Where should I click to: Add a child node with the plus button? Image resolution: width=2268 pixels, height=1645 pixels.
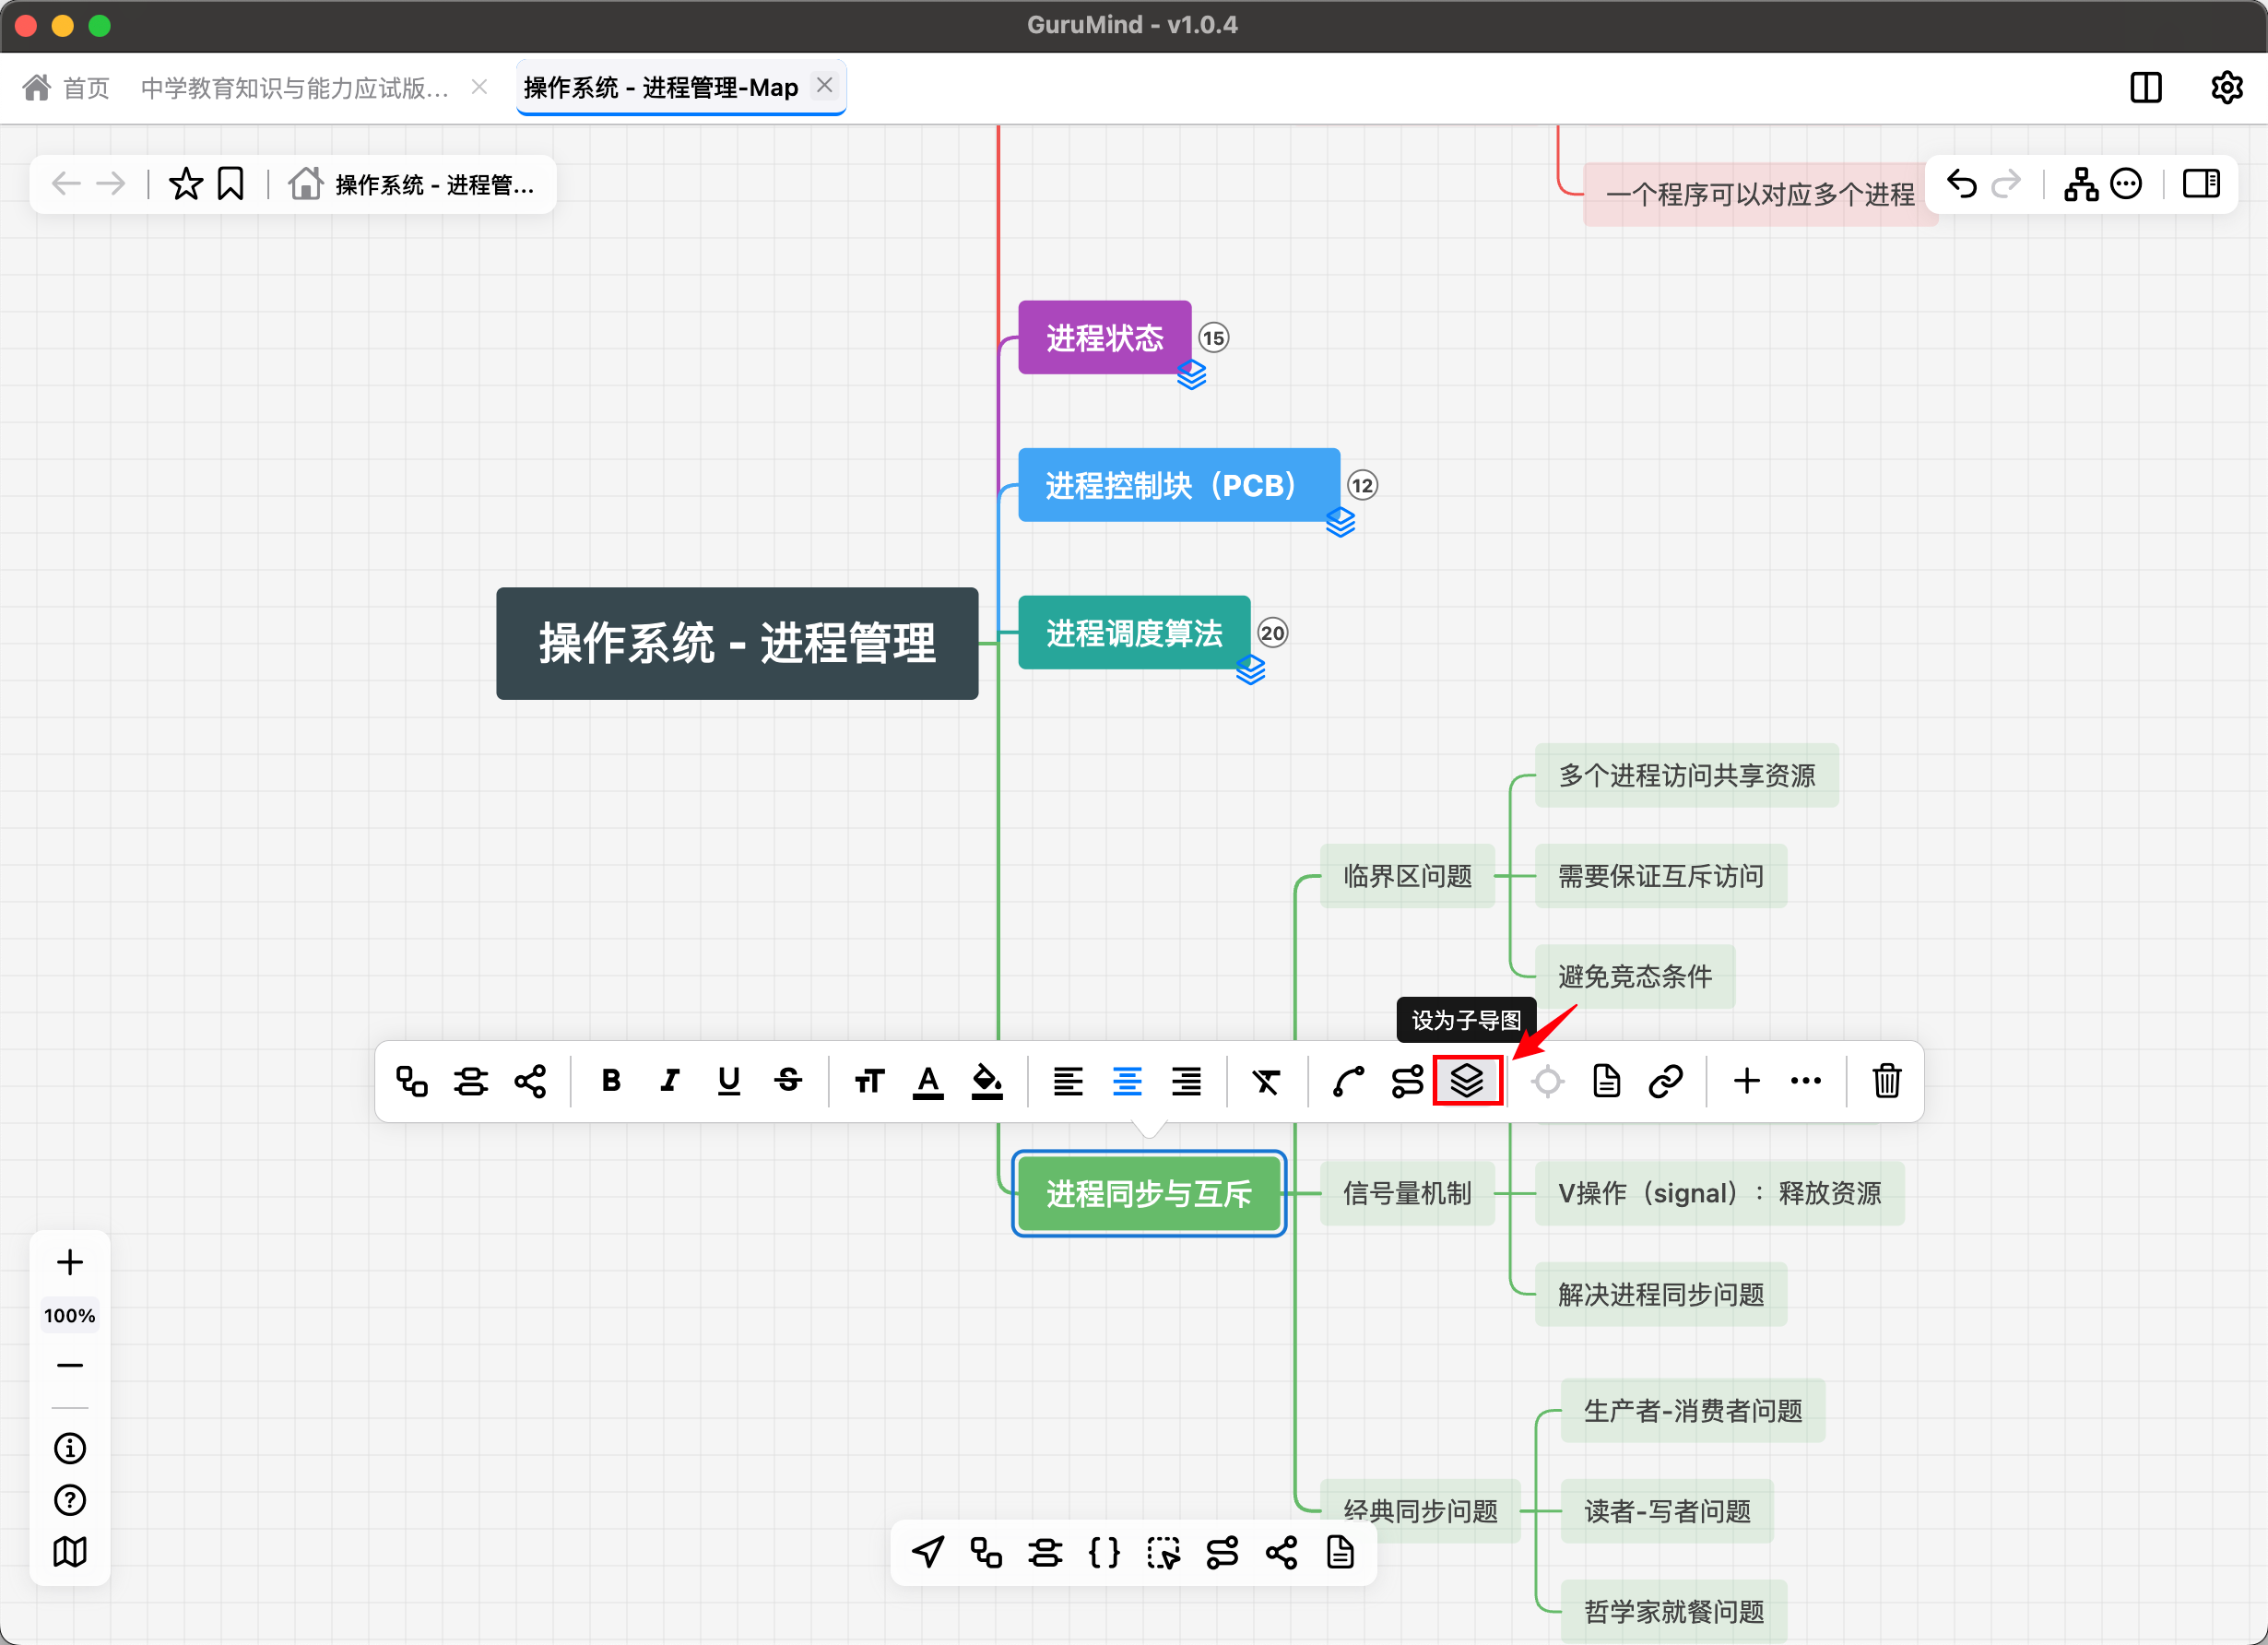(x=1747, y=1081)
